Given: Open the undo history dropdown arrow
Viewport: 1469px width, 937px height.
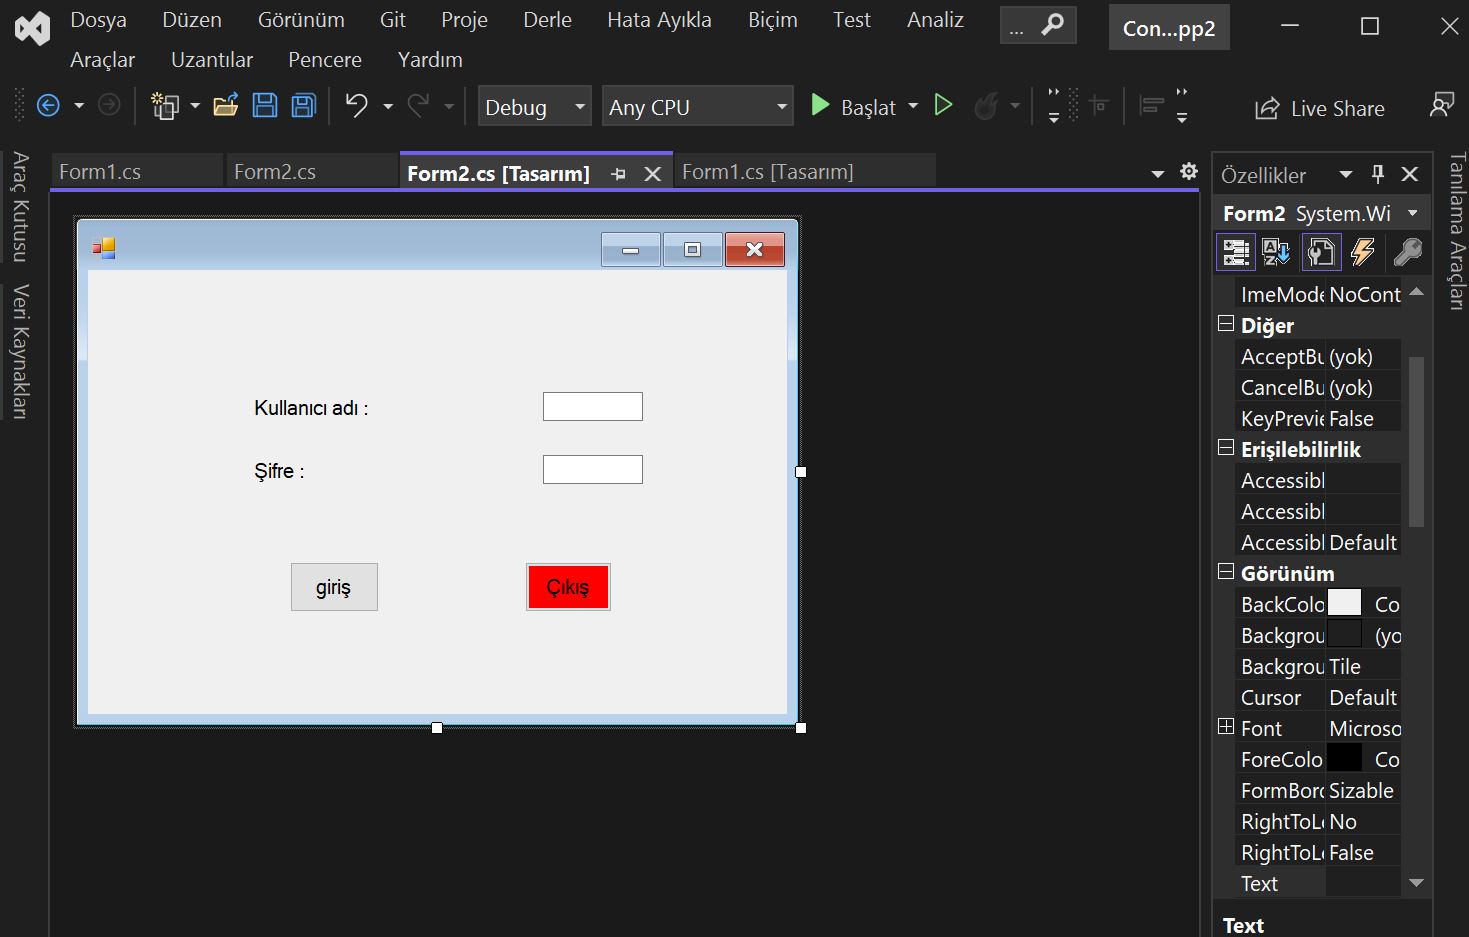Looking at the screenshot, I should (388, 106).
